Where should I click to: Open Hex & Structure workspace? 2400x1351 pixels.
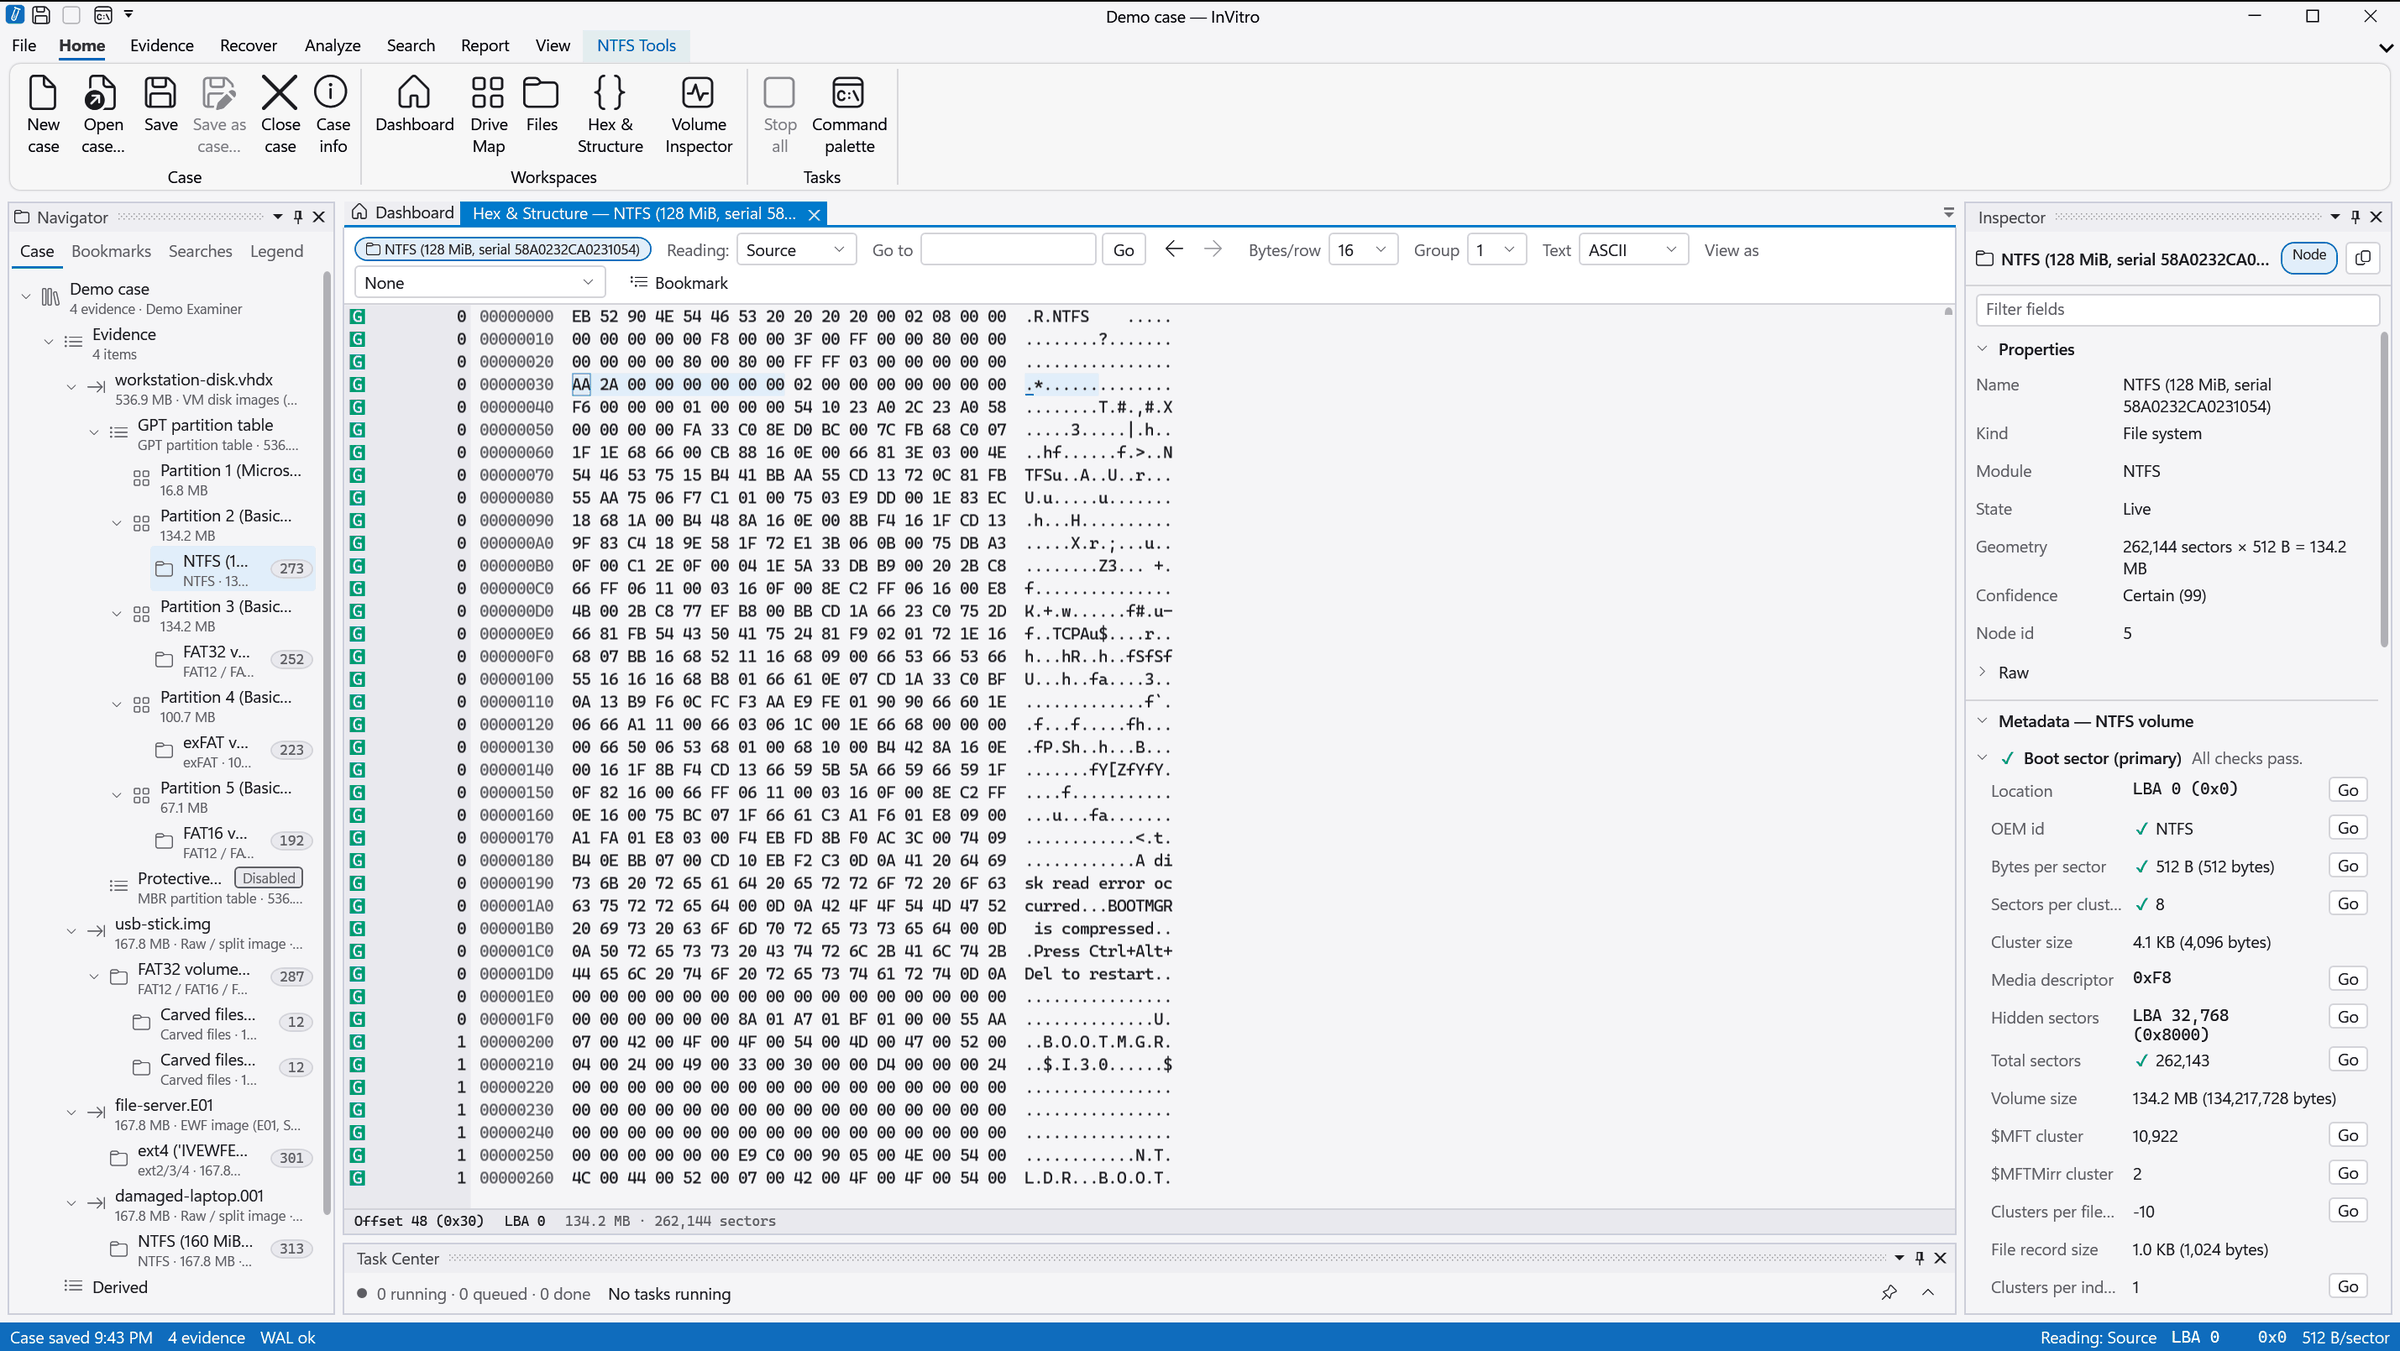(x=609, y=114)
